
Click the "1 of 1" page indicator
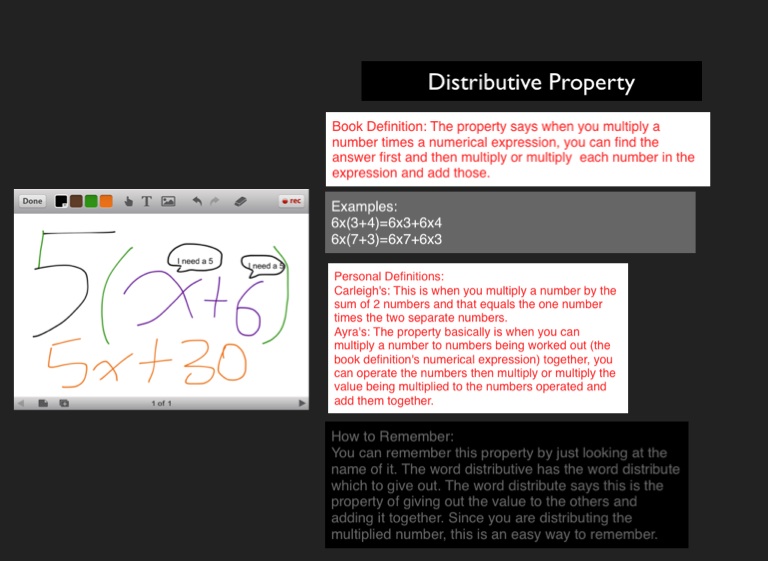[162, 403]
